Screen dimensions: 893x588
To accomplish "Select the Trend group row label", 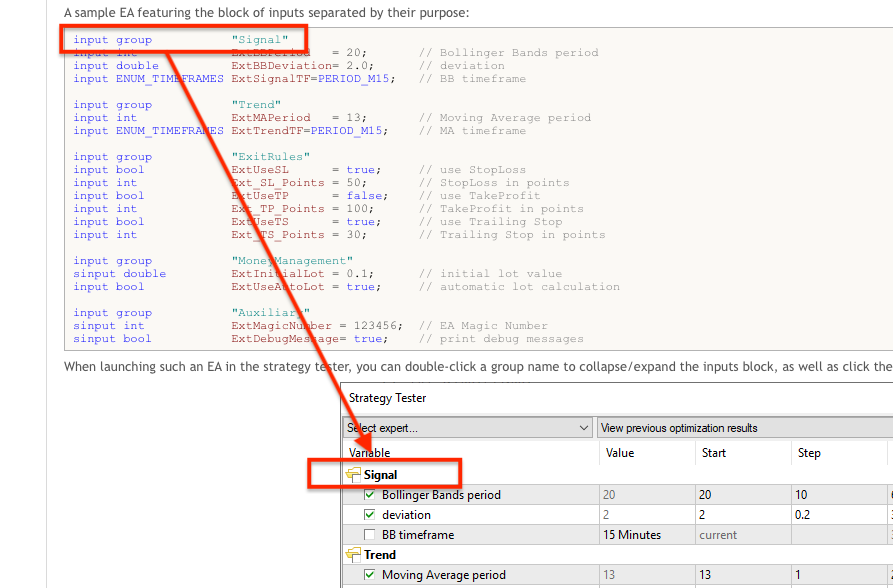I will 380,554.
